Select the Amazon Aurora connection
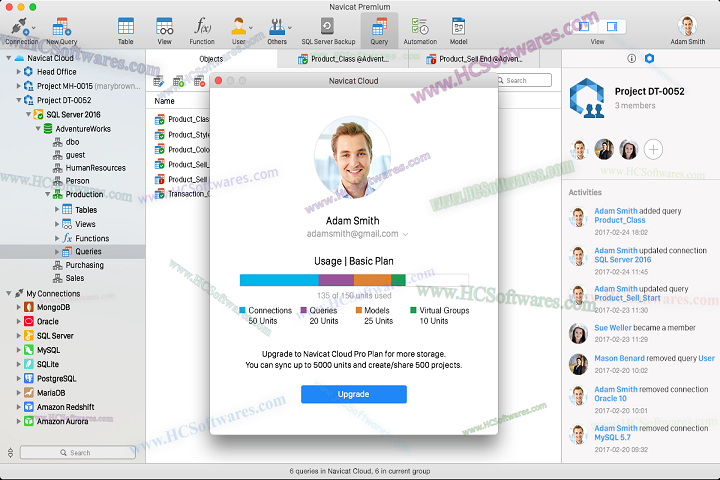 pos(62,422)
